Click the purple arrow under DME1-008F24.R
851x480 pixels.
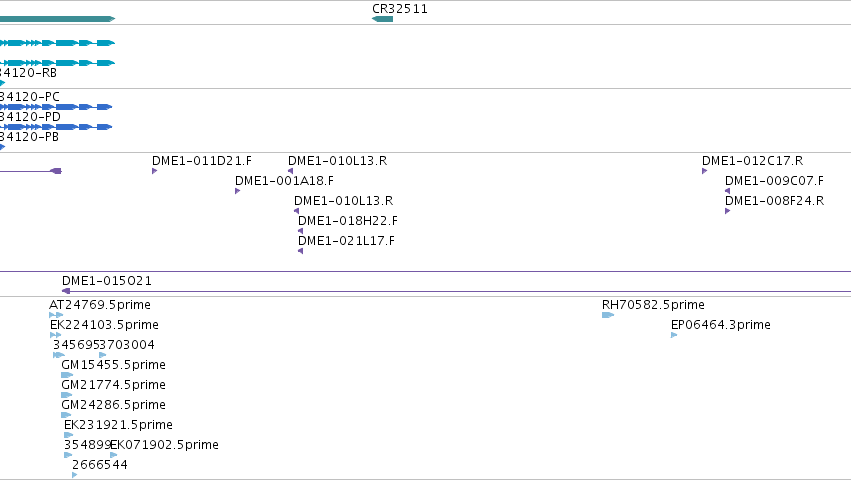click(728, 211)
